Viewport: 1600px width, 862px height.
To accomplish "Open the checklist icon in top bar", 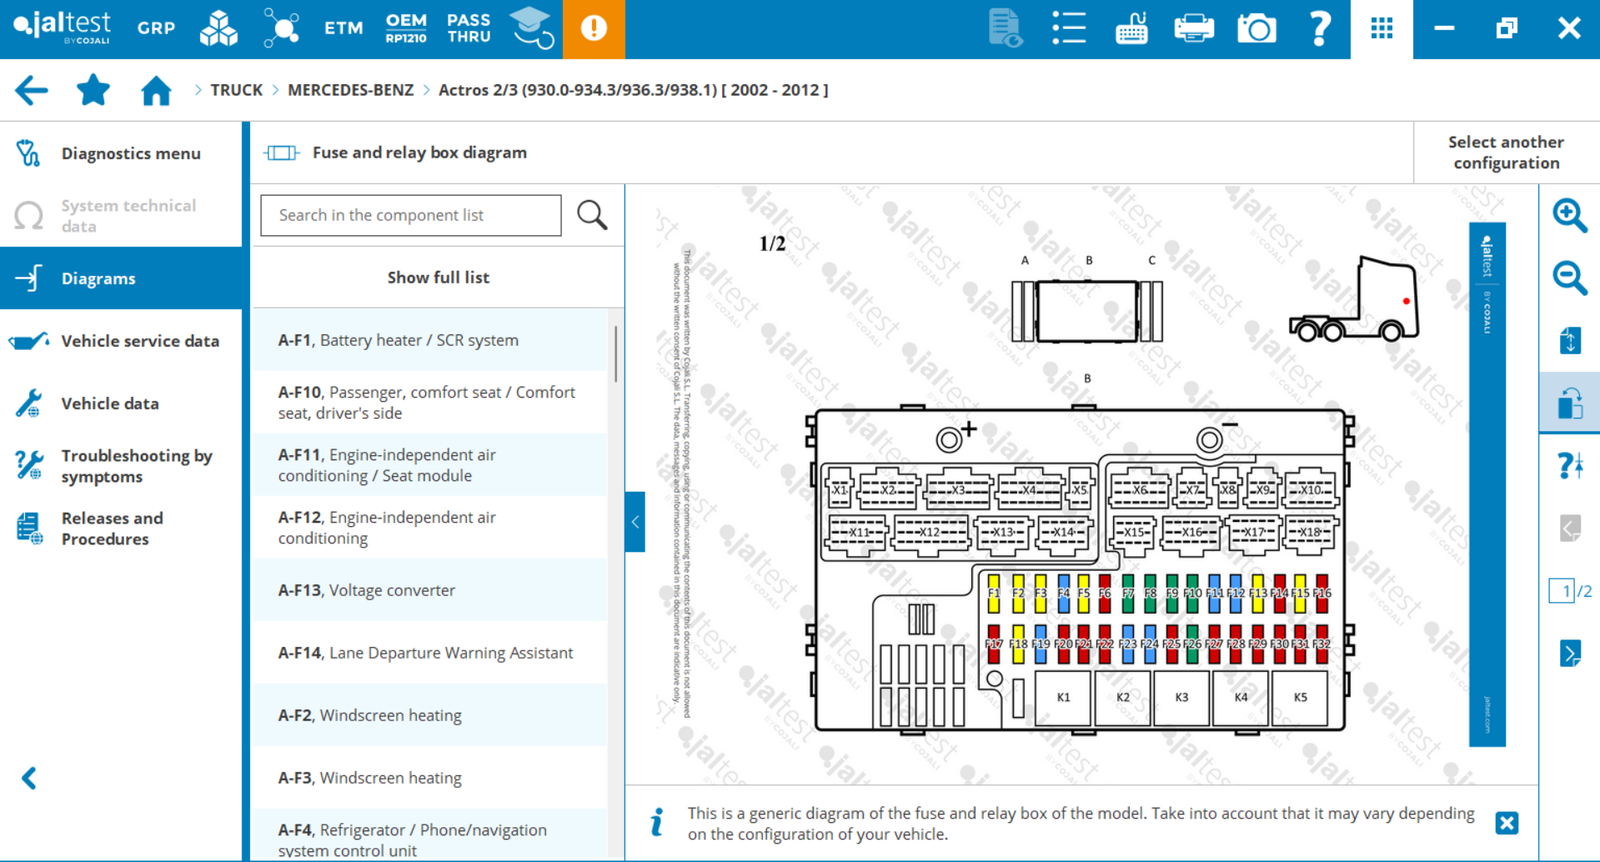I will pos(1069,28).
